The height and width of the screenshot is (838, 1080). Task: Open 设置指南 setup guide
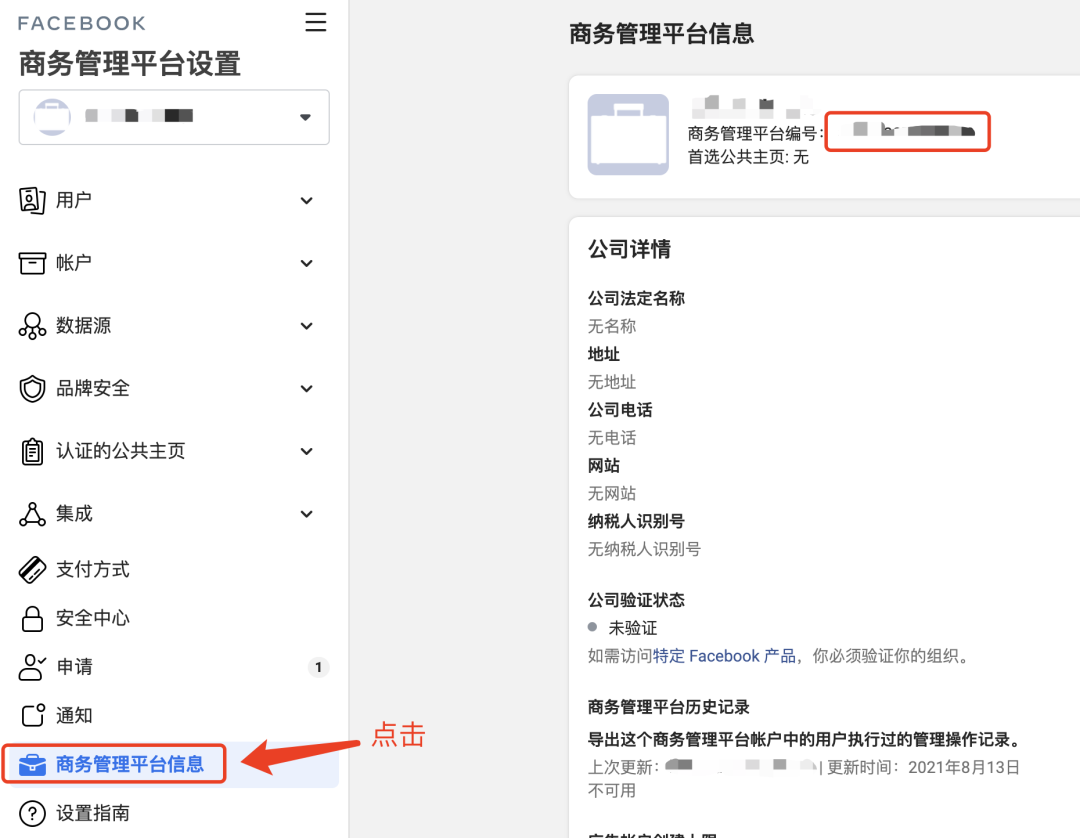(93, 813)
